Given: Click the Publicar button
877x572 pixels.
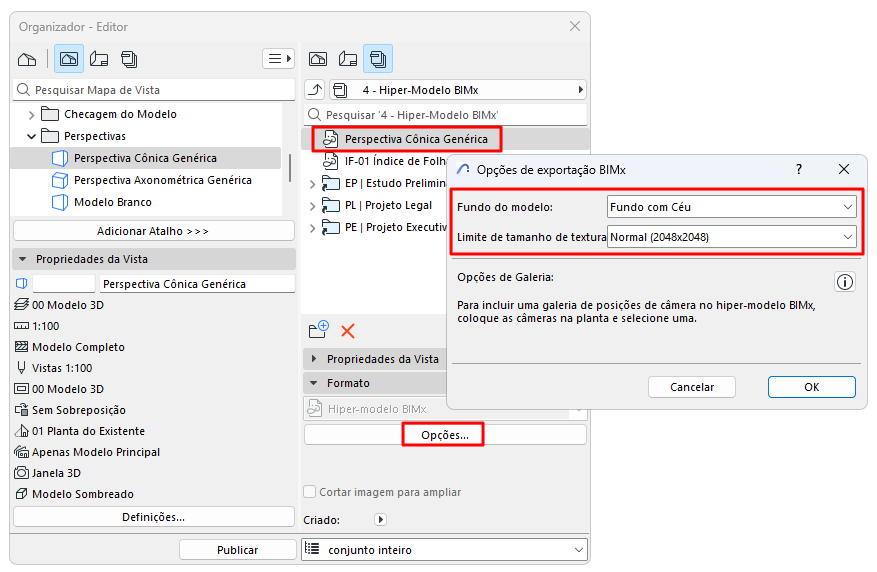Looking at the screenshot, I should point(238,550).
